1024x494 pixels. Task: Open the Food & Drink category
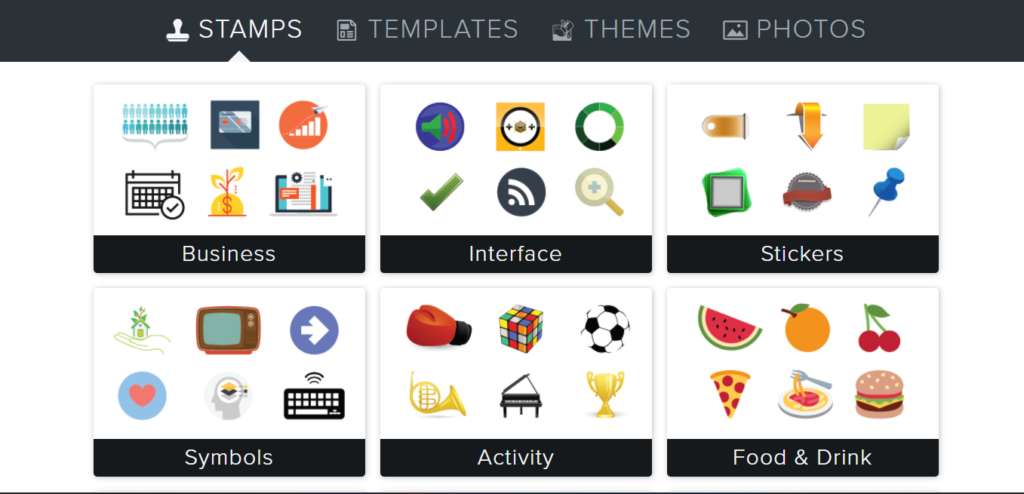coord(802,458)
